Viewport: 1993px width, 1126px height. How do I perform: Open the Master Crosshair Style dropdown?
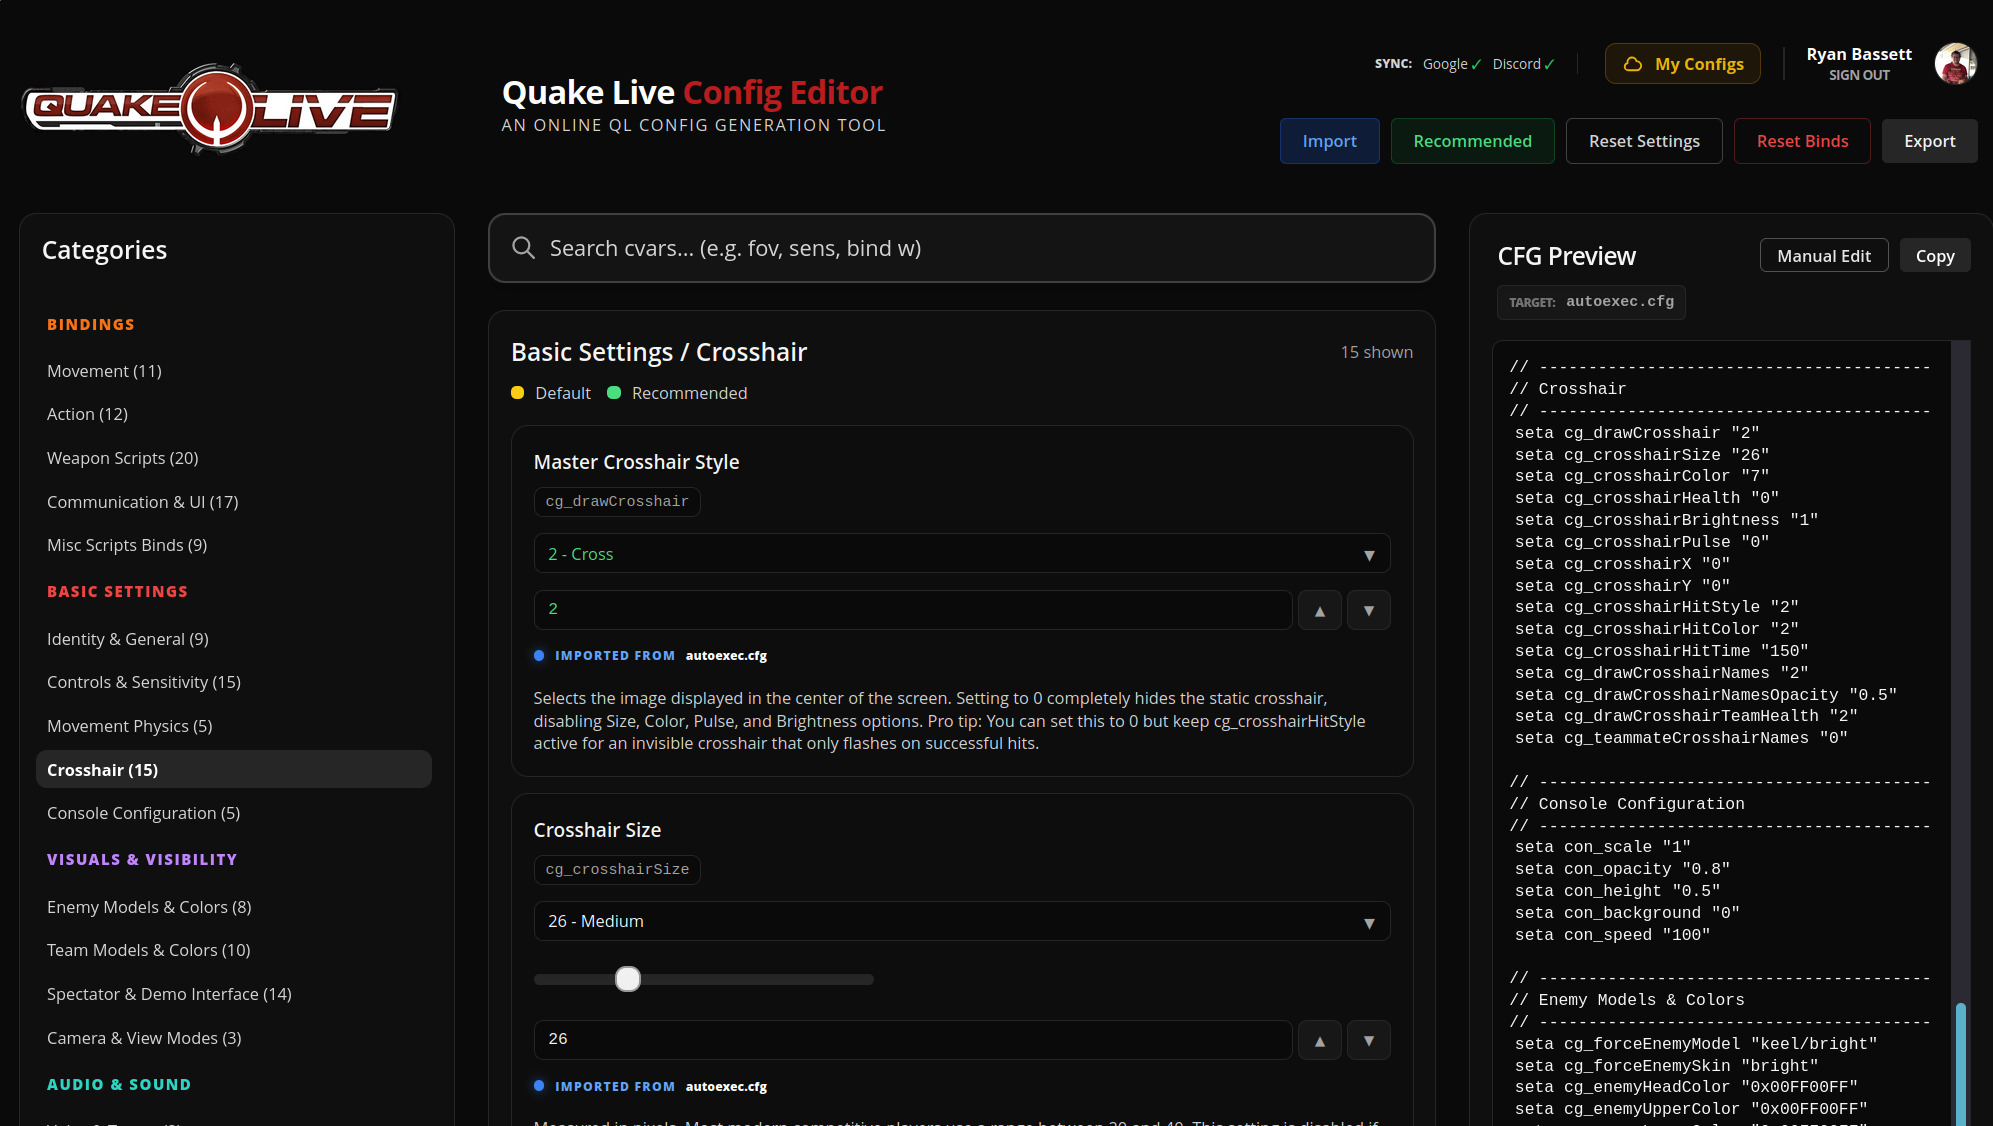coord(961,553)
